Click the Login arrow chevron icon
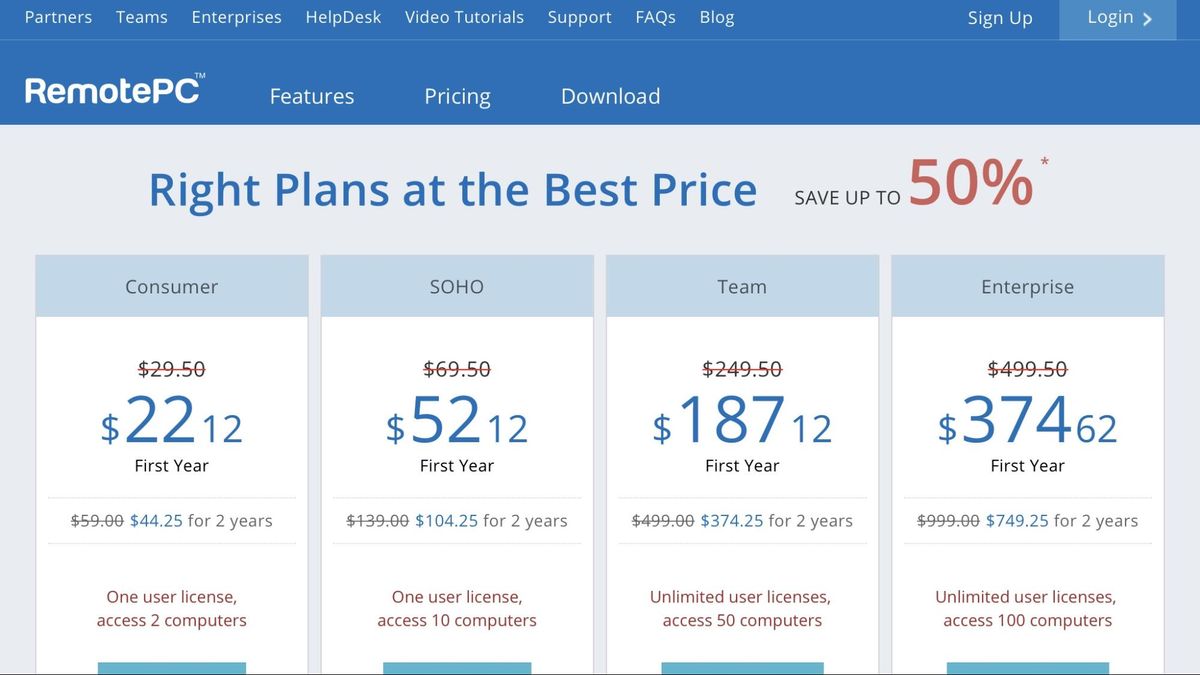 pos(1149,18)
